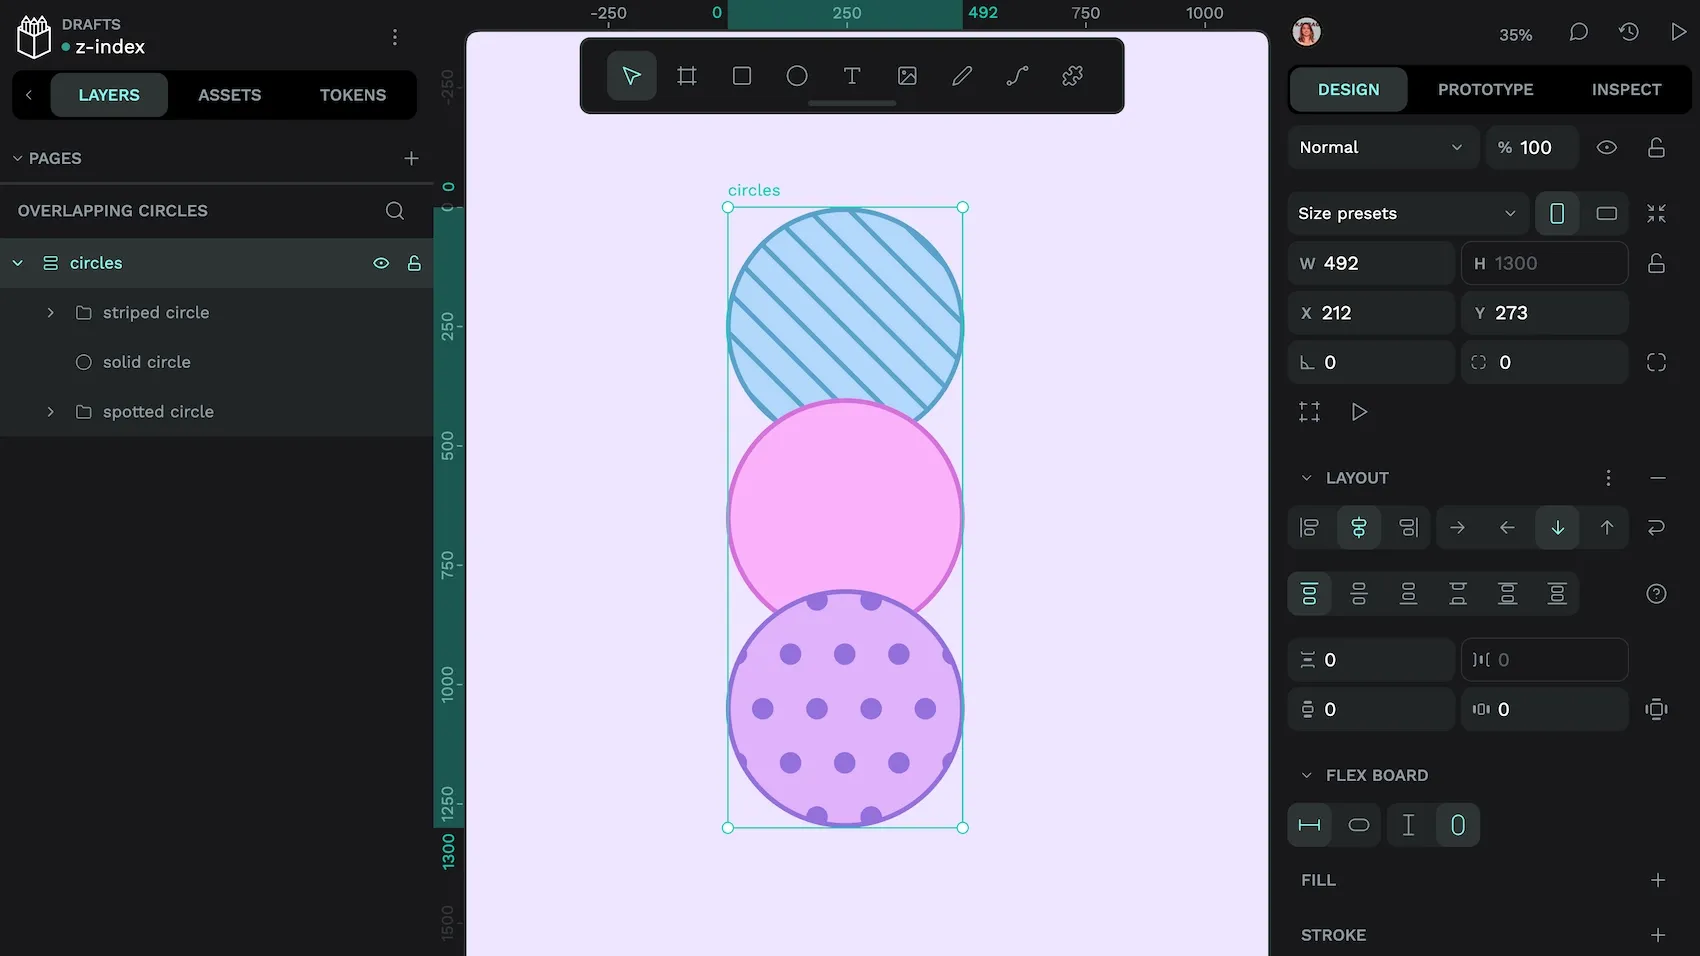The height and width of the screenshot is (956, 1700).
Task: Expand the striped circle group
Action: [51, 313]
